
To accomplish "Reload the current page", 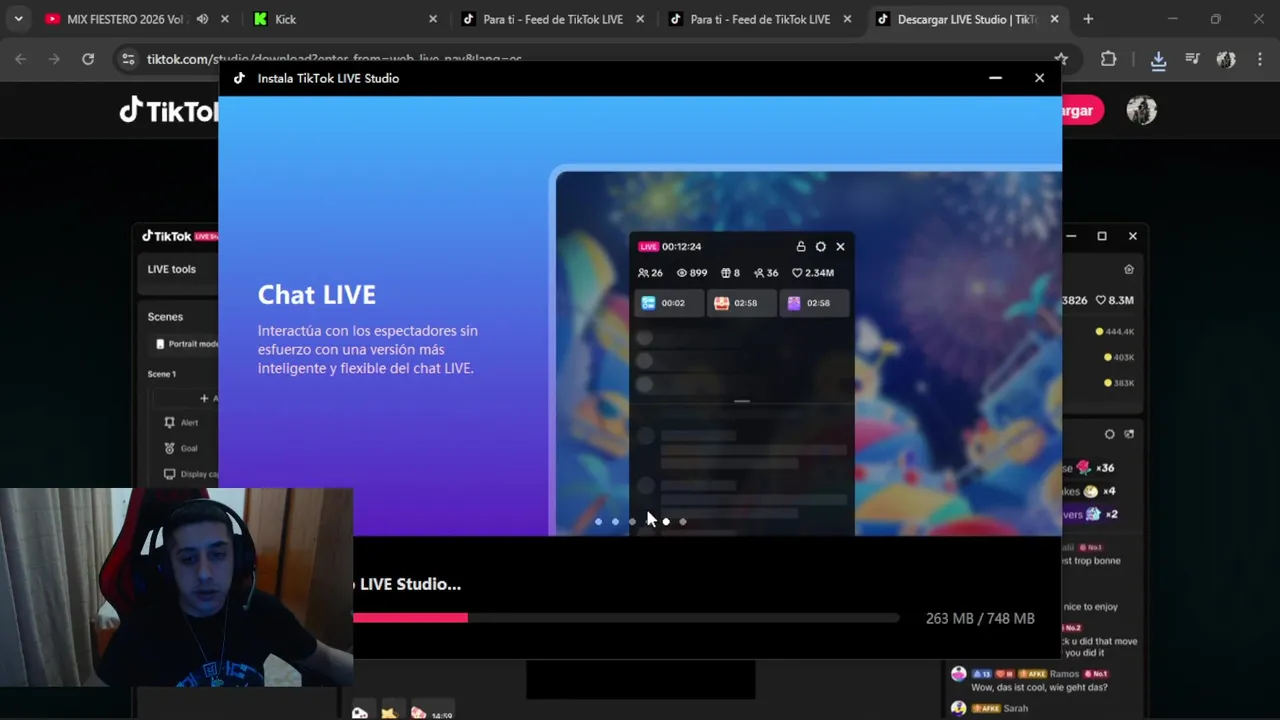I will 88,59.
